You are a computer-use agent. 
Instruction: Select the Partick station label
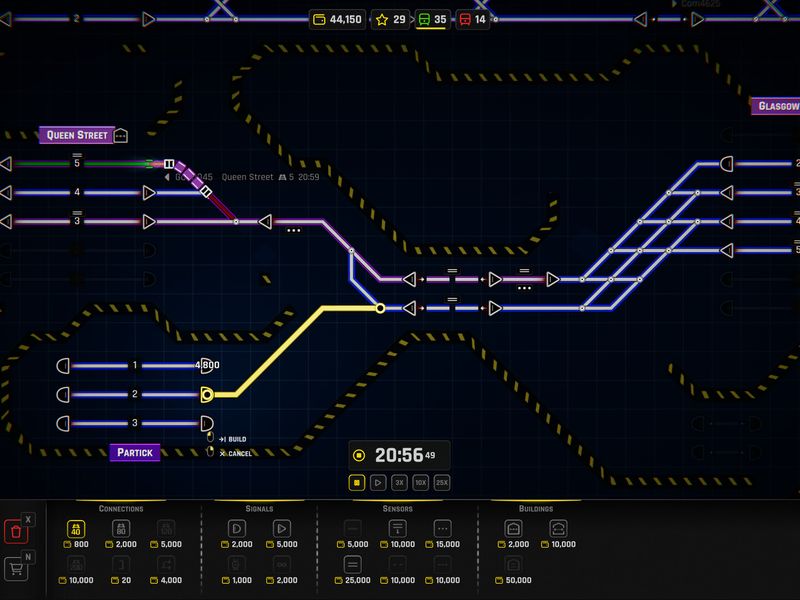(x=135, y=453)
